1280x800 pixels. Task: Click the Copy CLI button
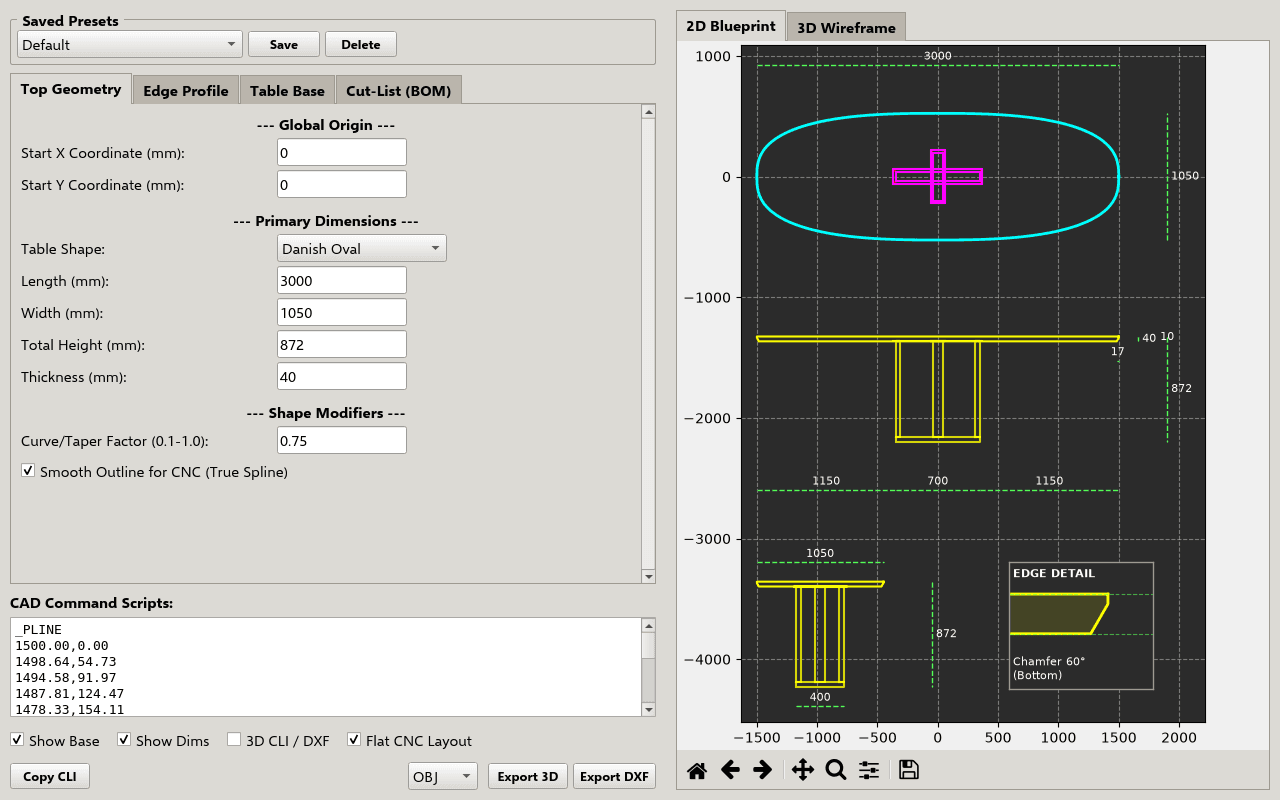50,776
